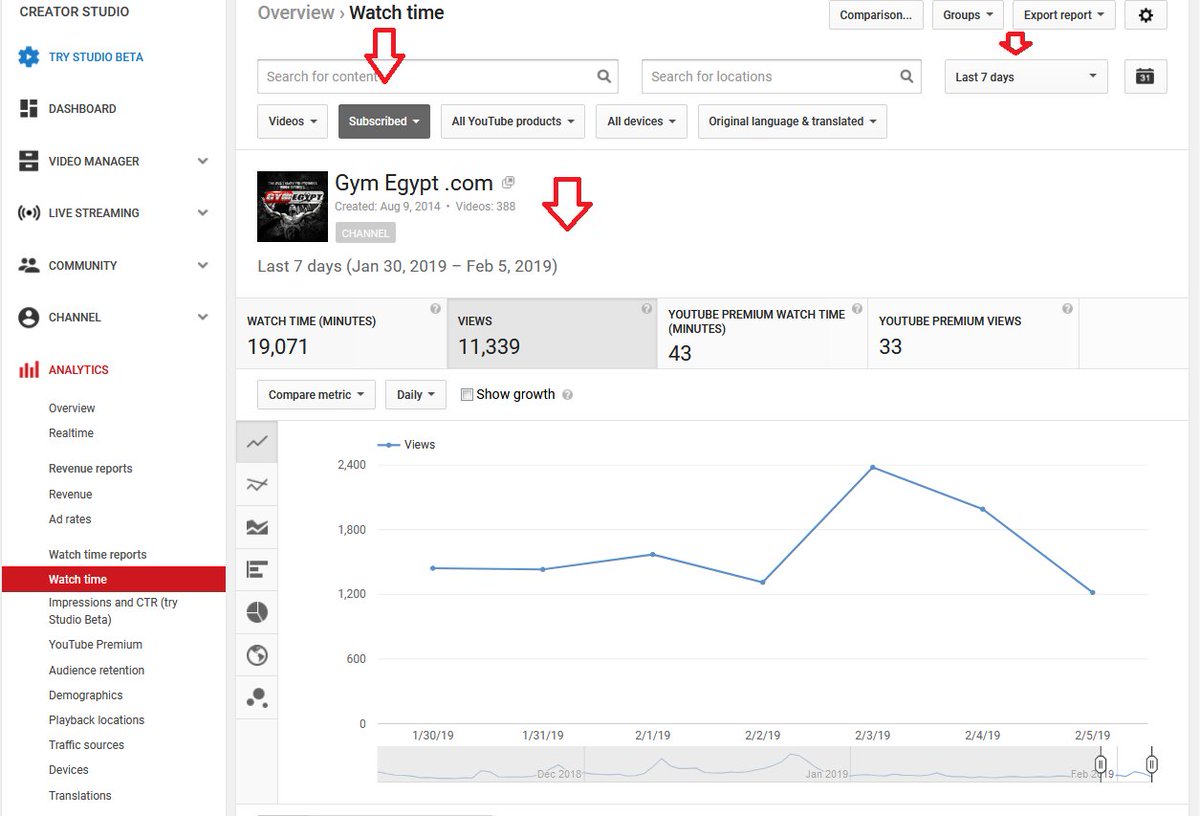Open the Compare metric dropdown
The height and width of the screenshot is (816, 1200).
(x=316, y=395)
